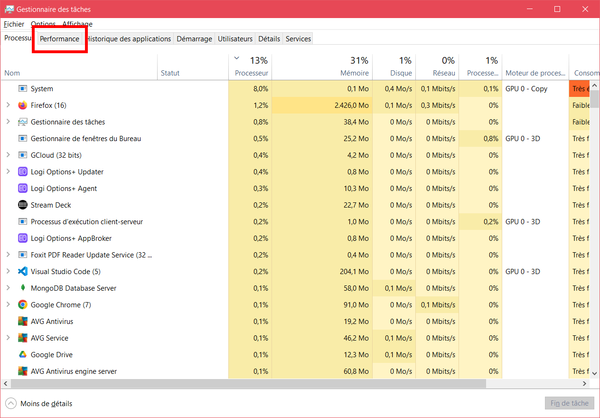Click the GCloud (32 bits) icon
Viewport: 600px width, 418px height.
(x=23, y=155)
